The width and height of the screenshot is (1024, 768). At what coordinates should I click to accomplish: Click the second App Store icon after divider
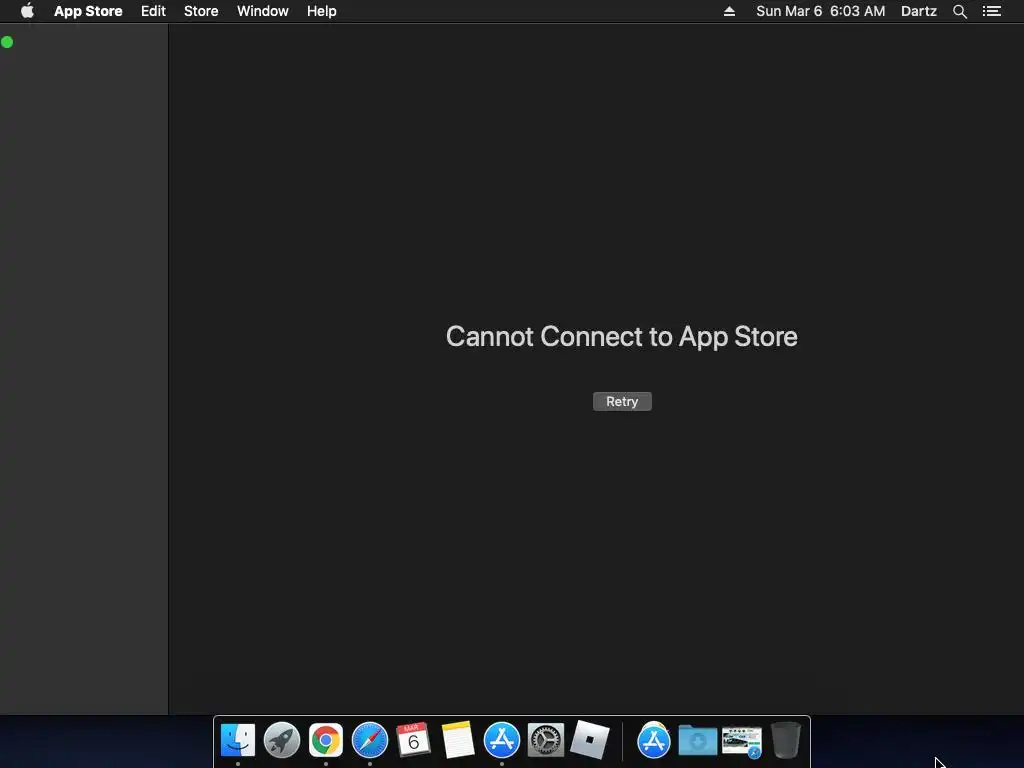pos(654,740)
